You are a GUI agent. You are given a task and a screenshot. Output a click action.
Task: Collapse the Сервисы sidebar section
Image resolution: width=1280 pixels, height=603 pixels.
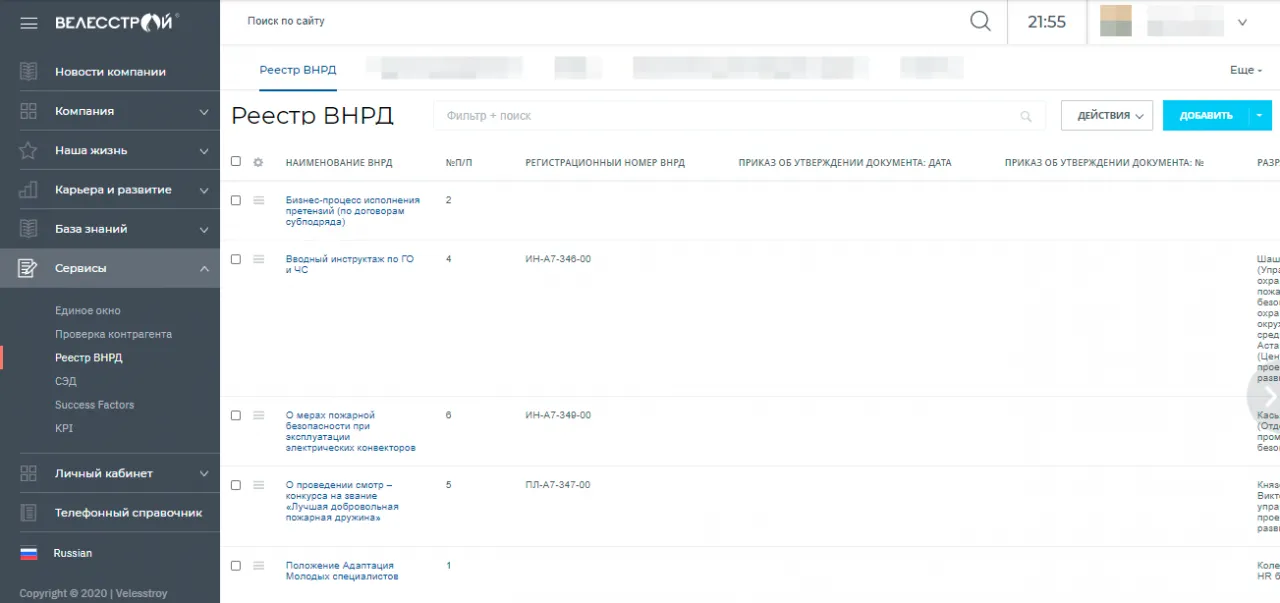[204, 268]
